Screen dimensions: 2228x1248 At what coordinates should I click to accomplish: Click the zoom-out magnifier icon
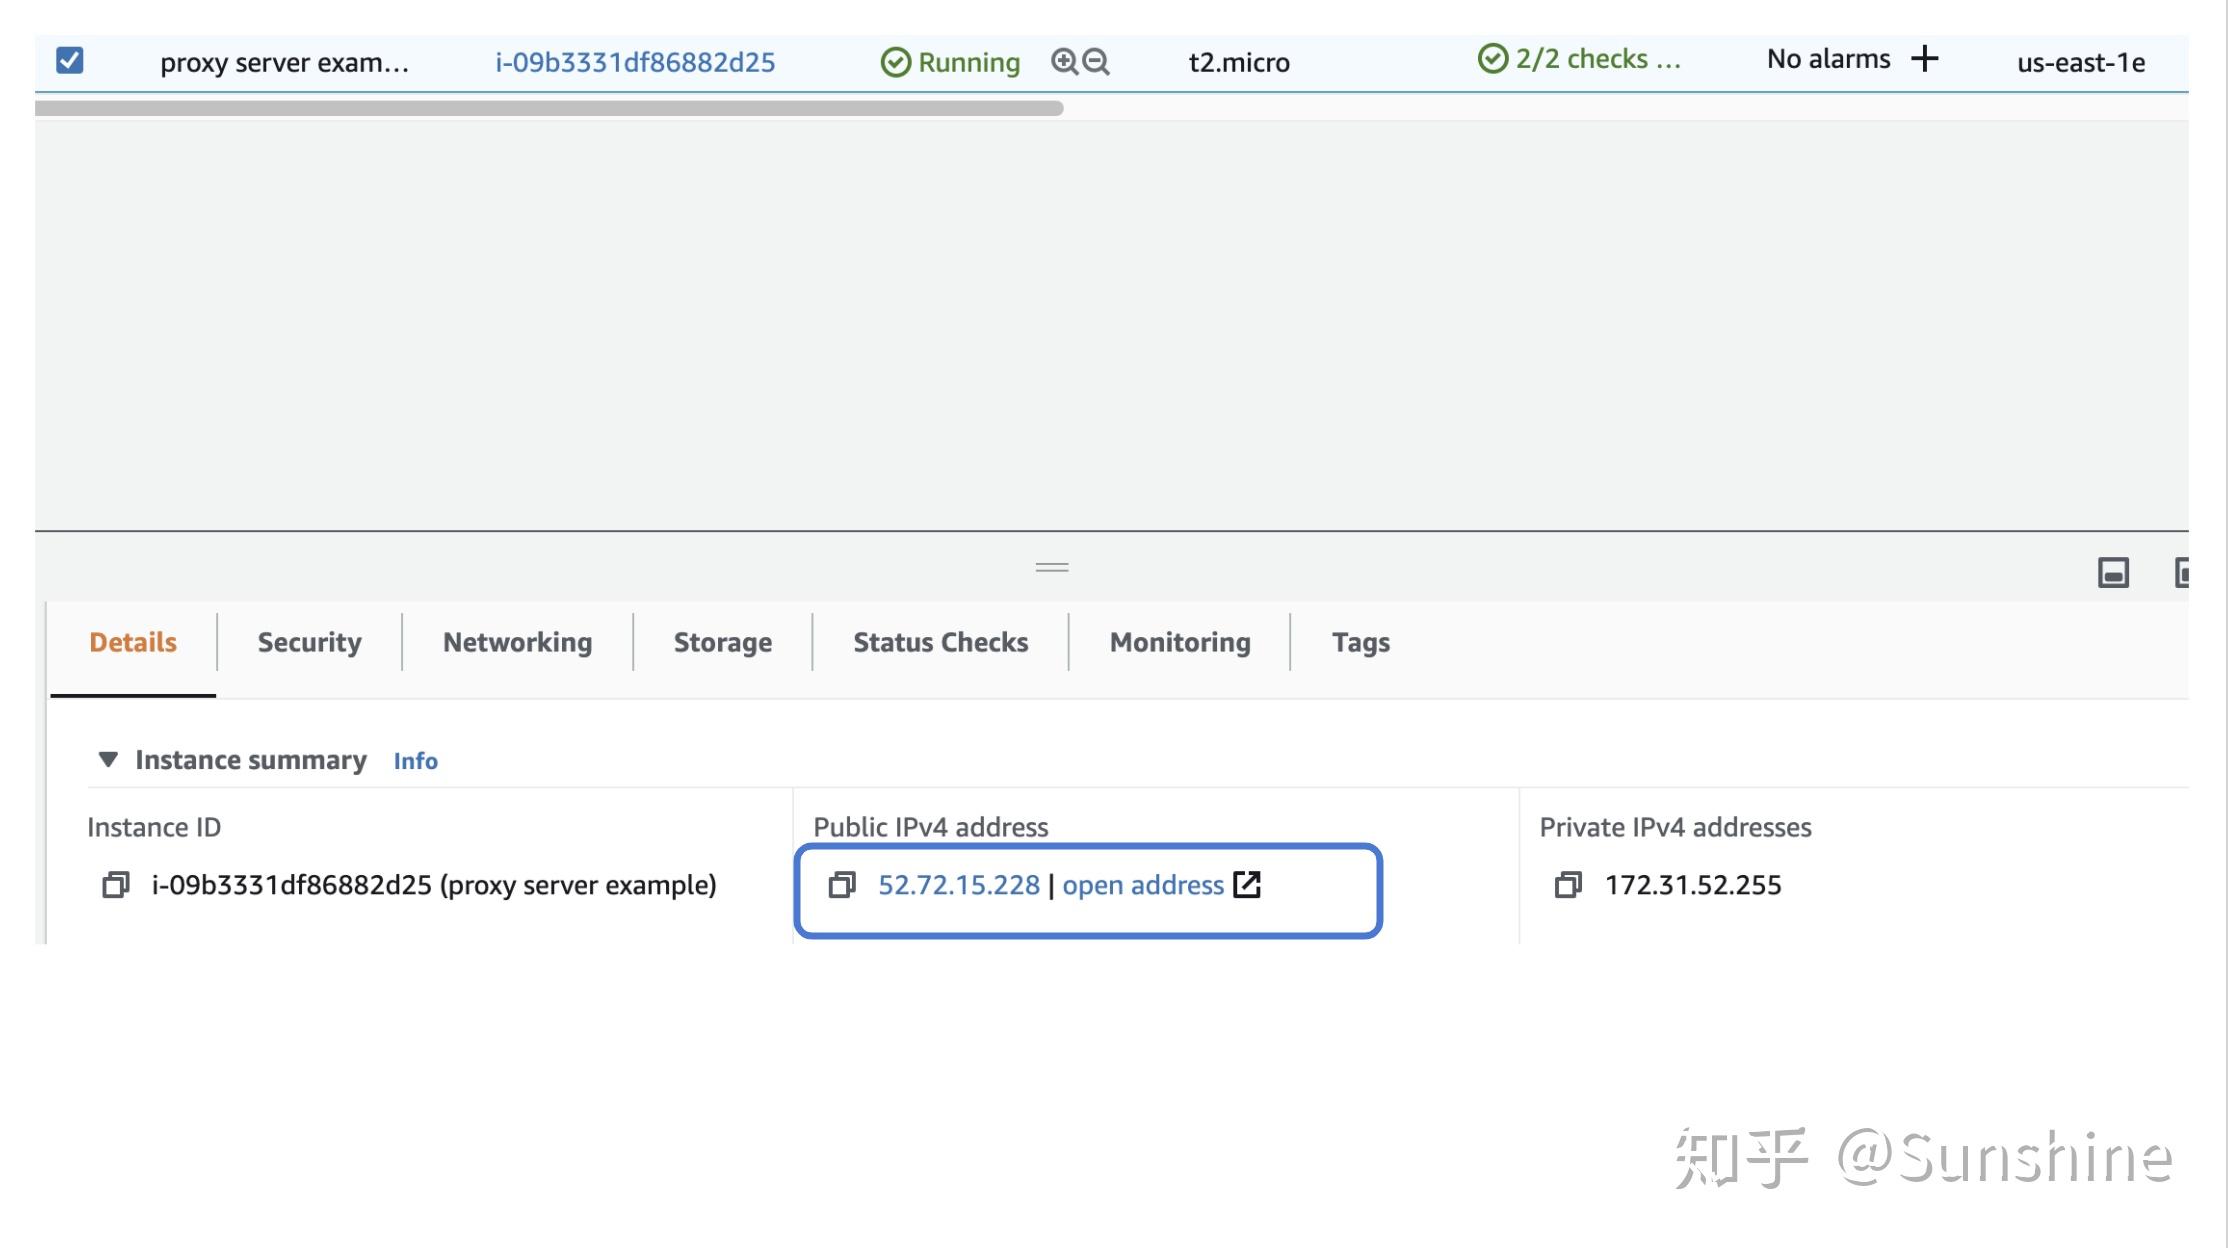coord(1096,61)
